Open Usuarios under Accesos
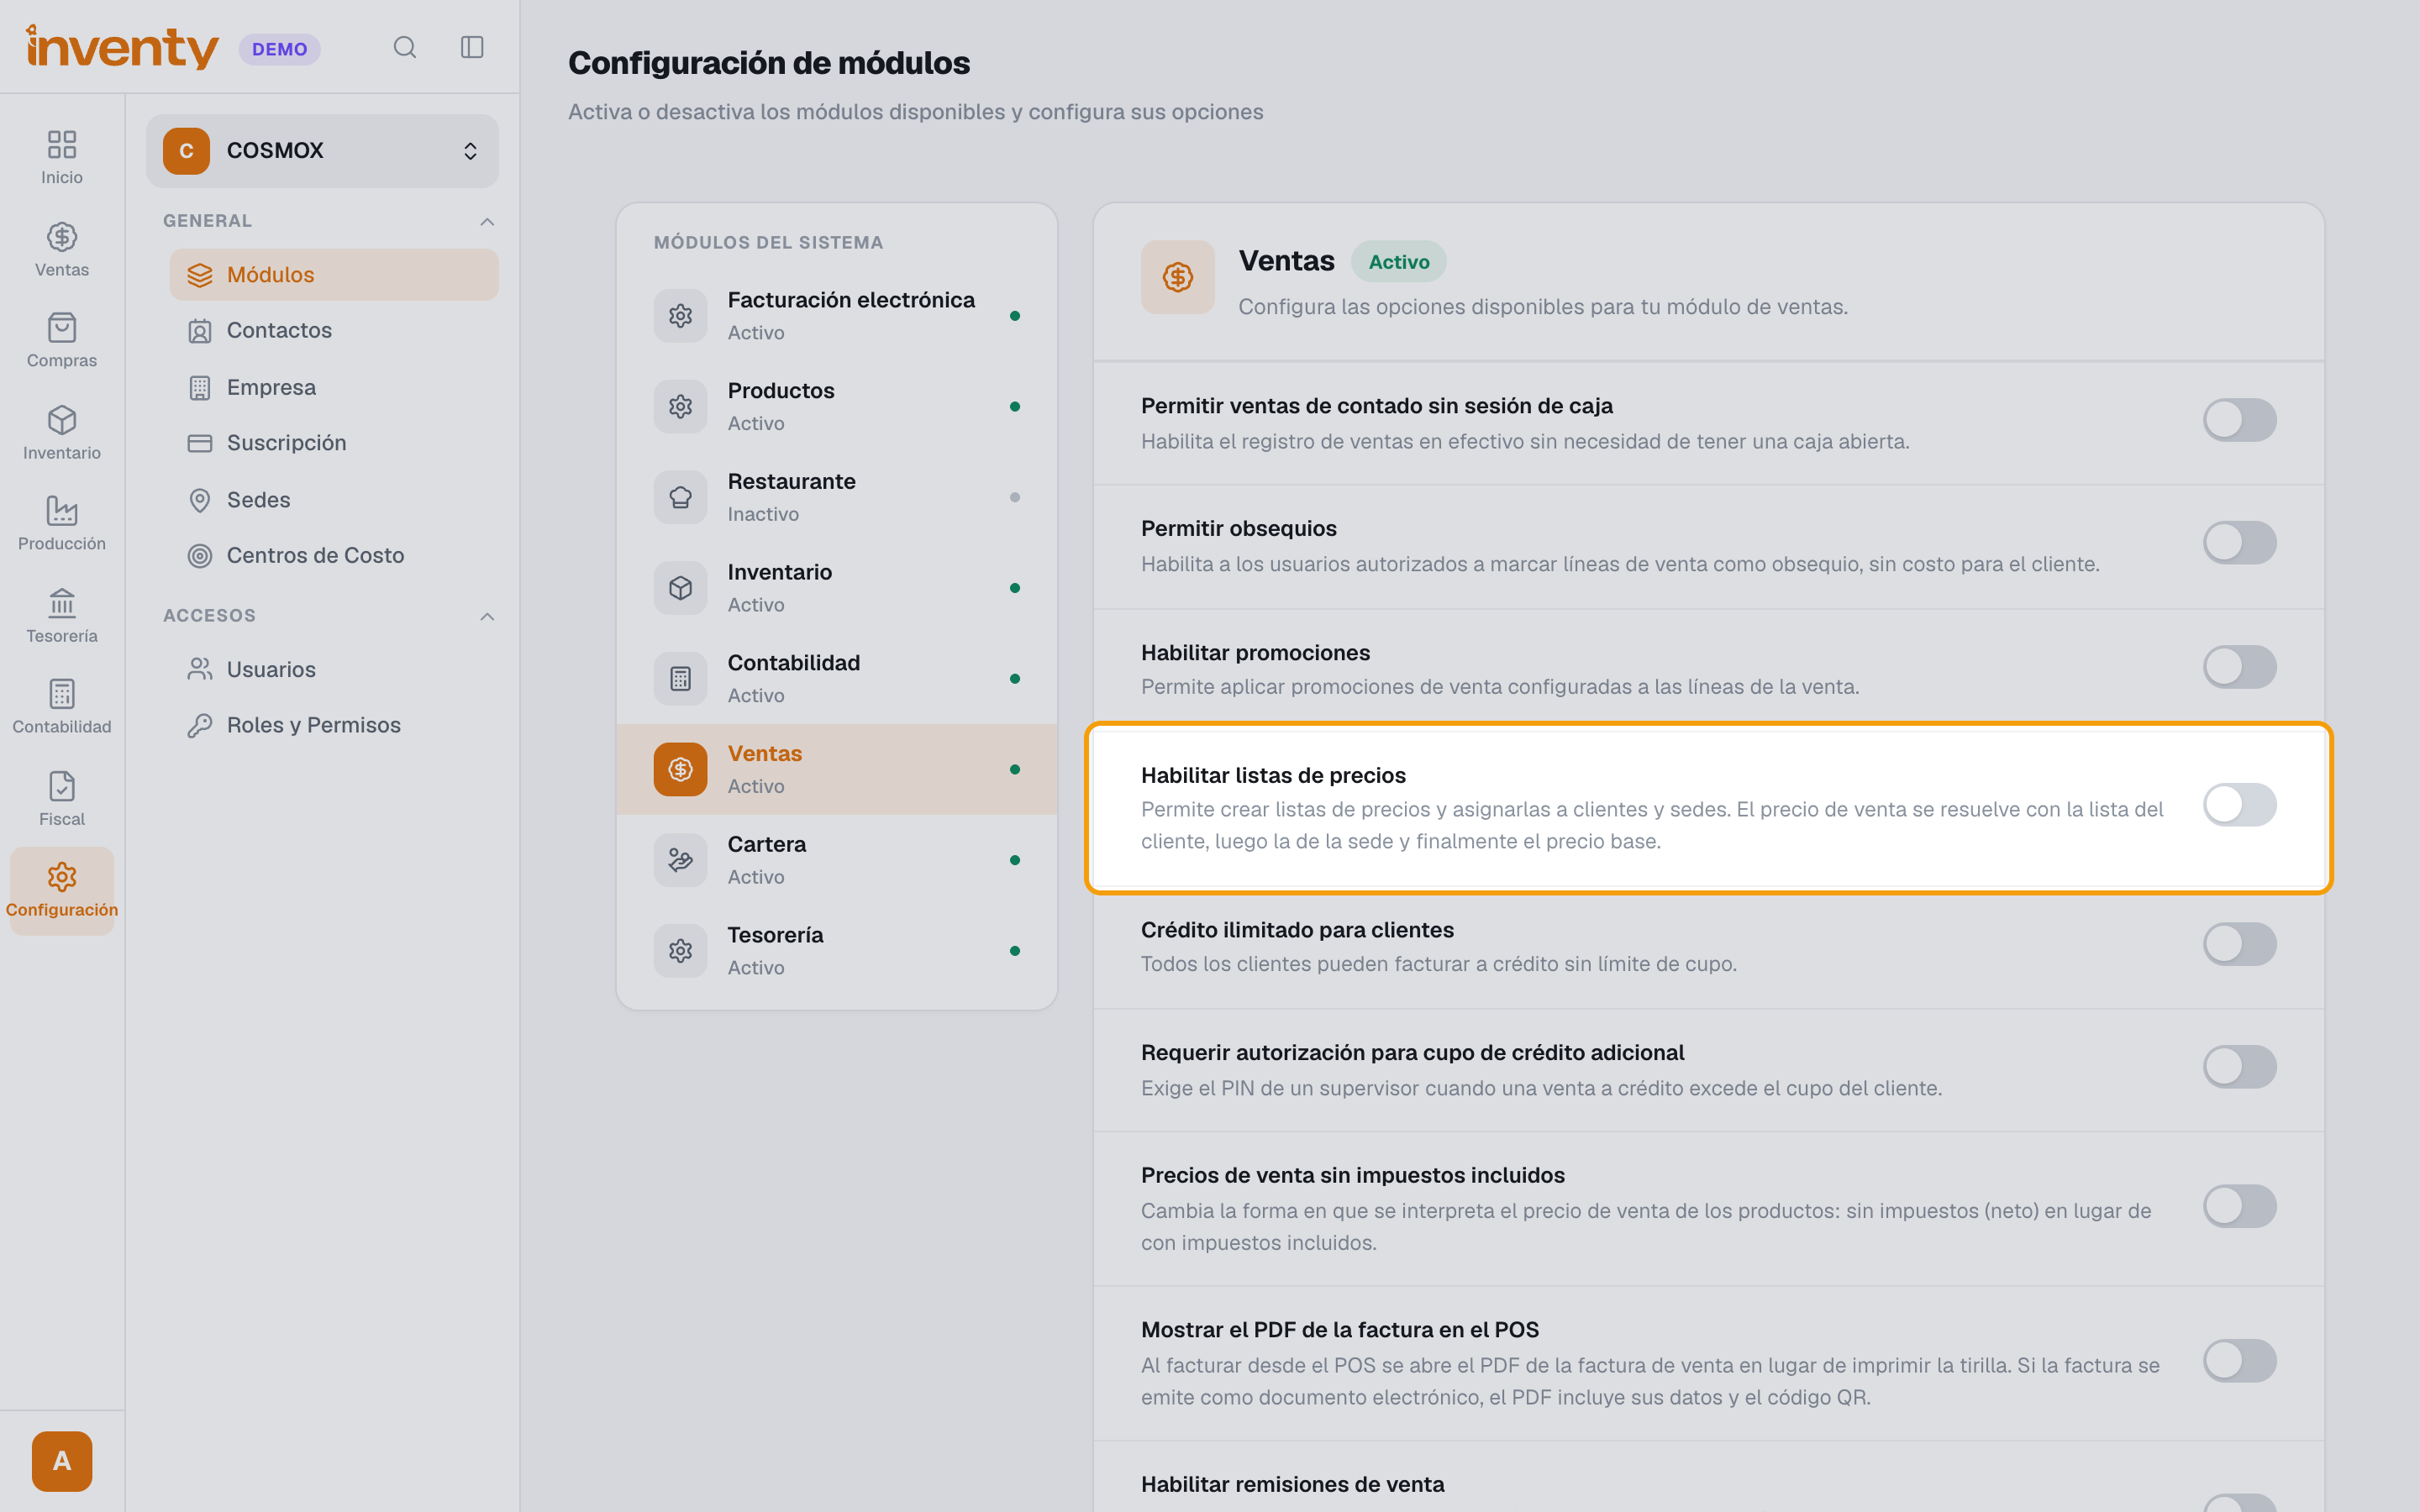Image resolution: width=2420 pixels, height=1512 pixels. click(334, 670)
